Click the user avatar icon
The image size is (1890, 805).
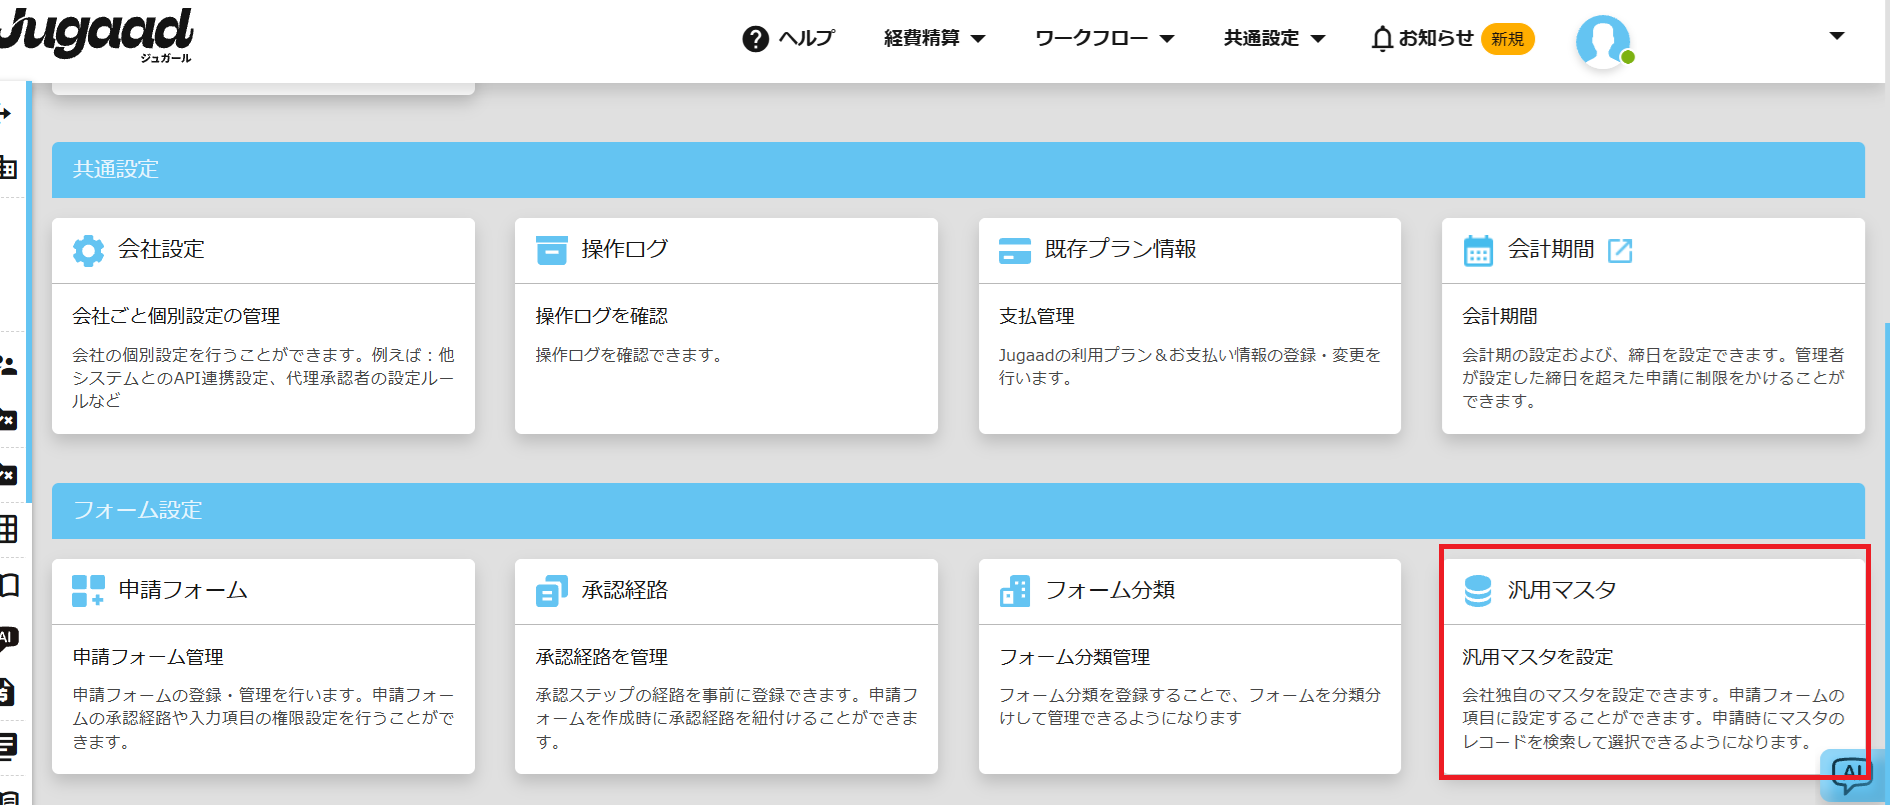coord(1602,41)
